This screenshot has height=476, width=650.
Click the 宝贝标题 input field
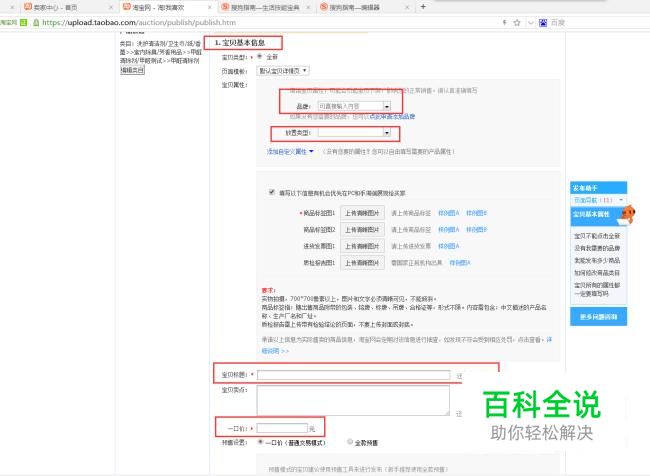354,375
